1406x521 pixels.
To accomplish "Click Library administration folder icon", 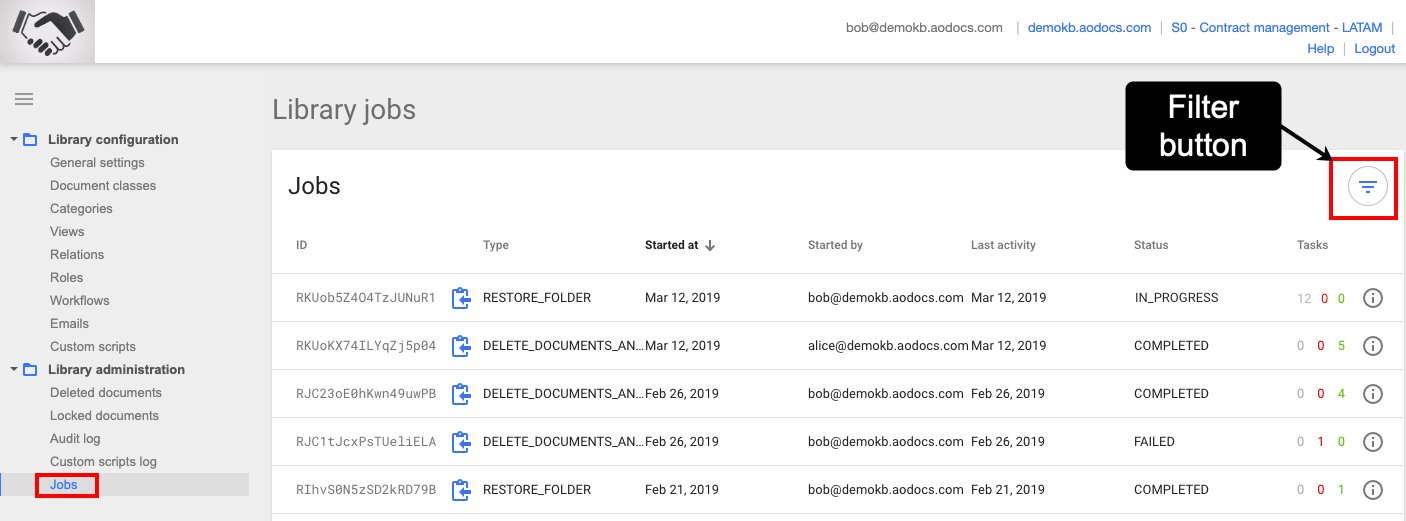I will (30, 370).
